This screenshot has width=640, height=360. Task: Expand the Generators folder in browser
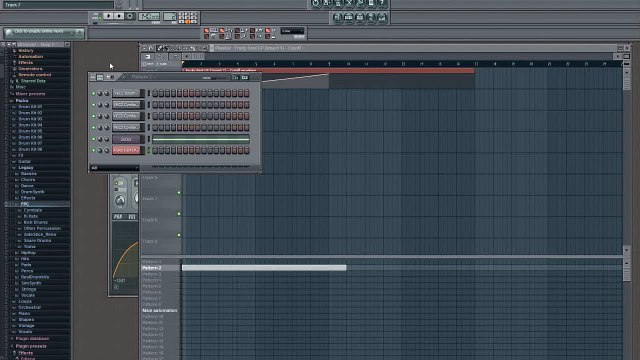pos(30,69)
